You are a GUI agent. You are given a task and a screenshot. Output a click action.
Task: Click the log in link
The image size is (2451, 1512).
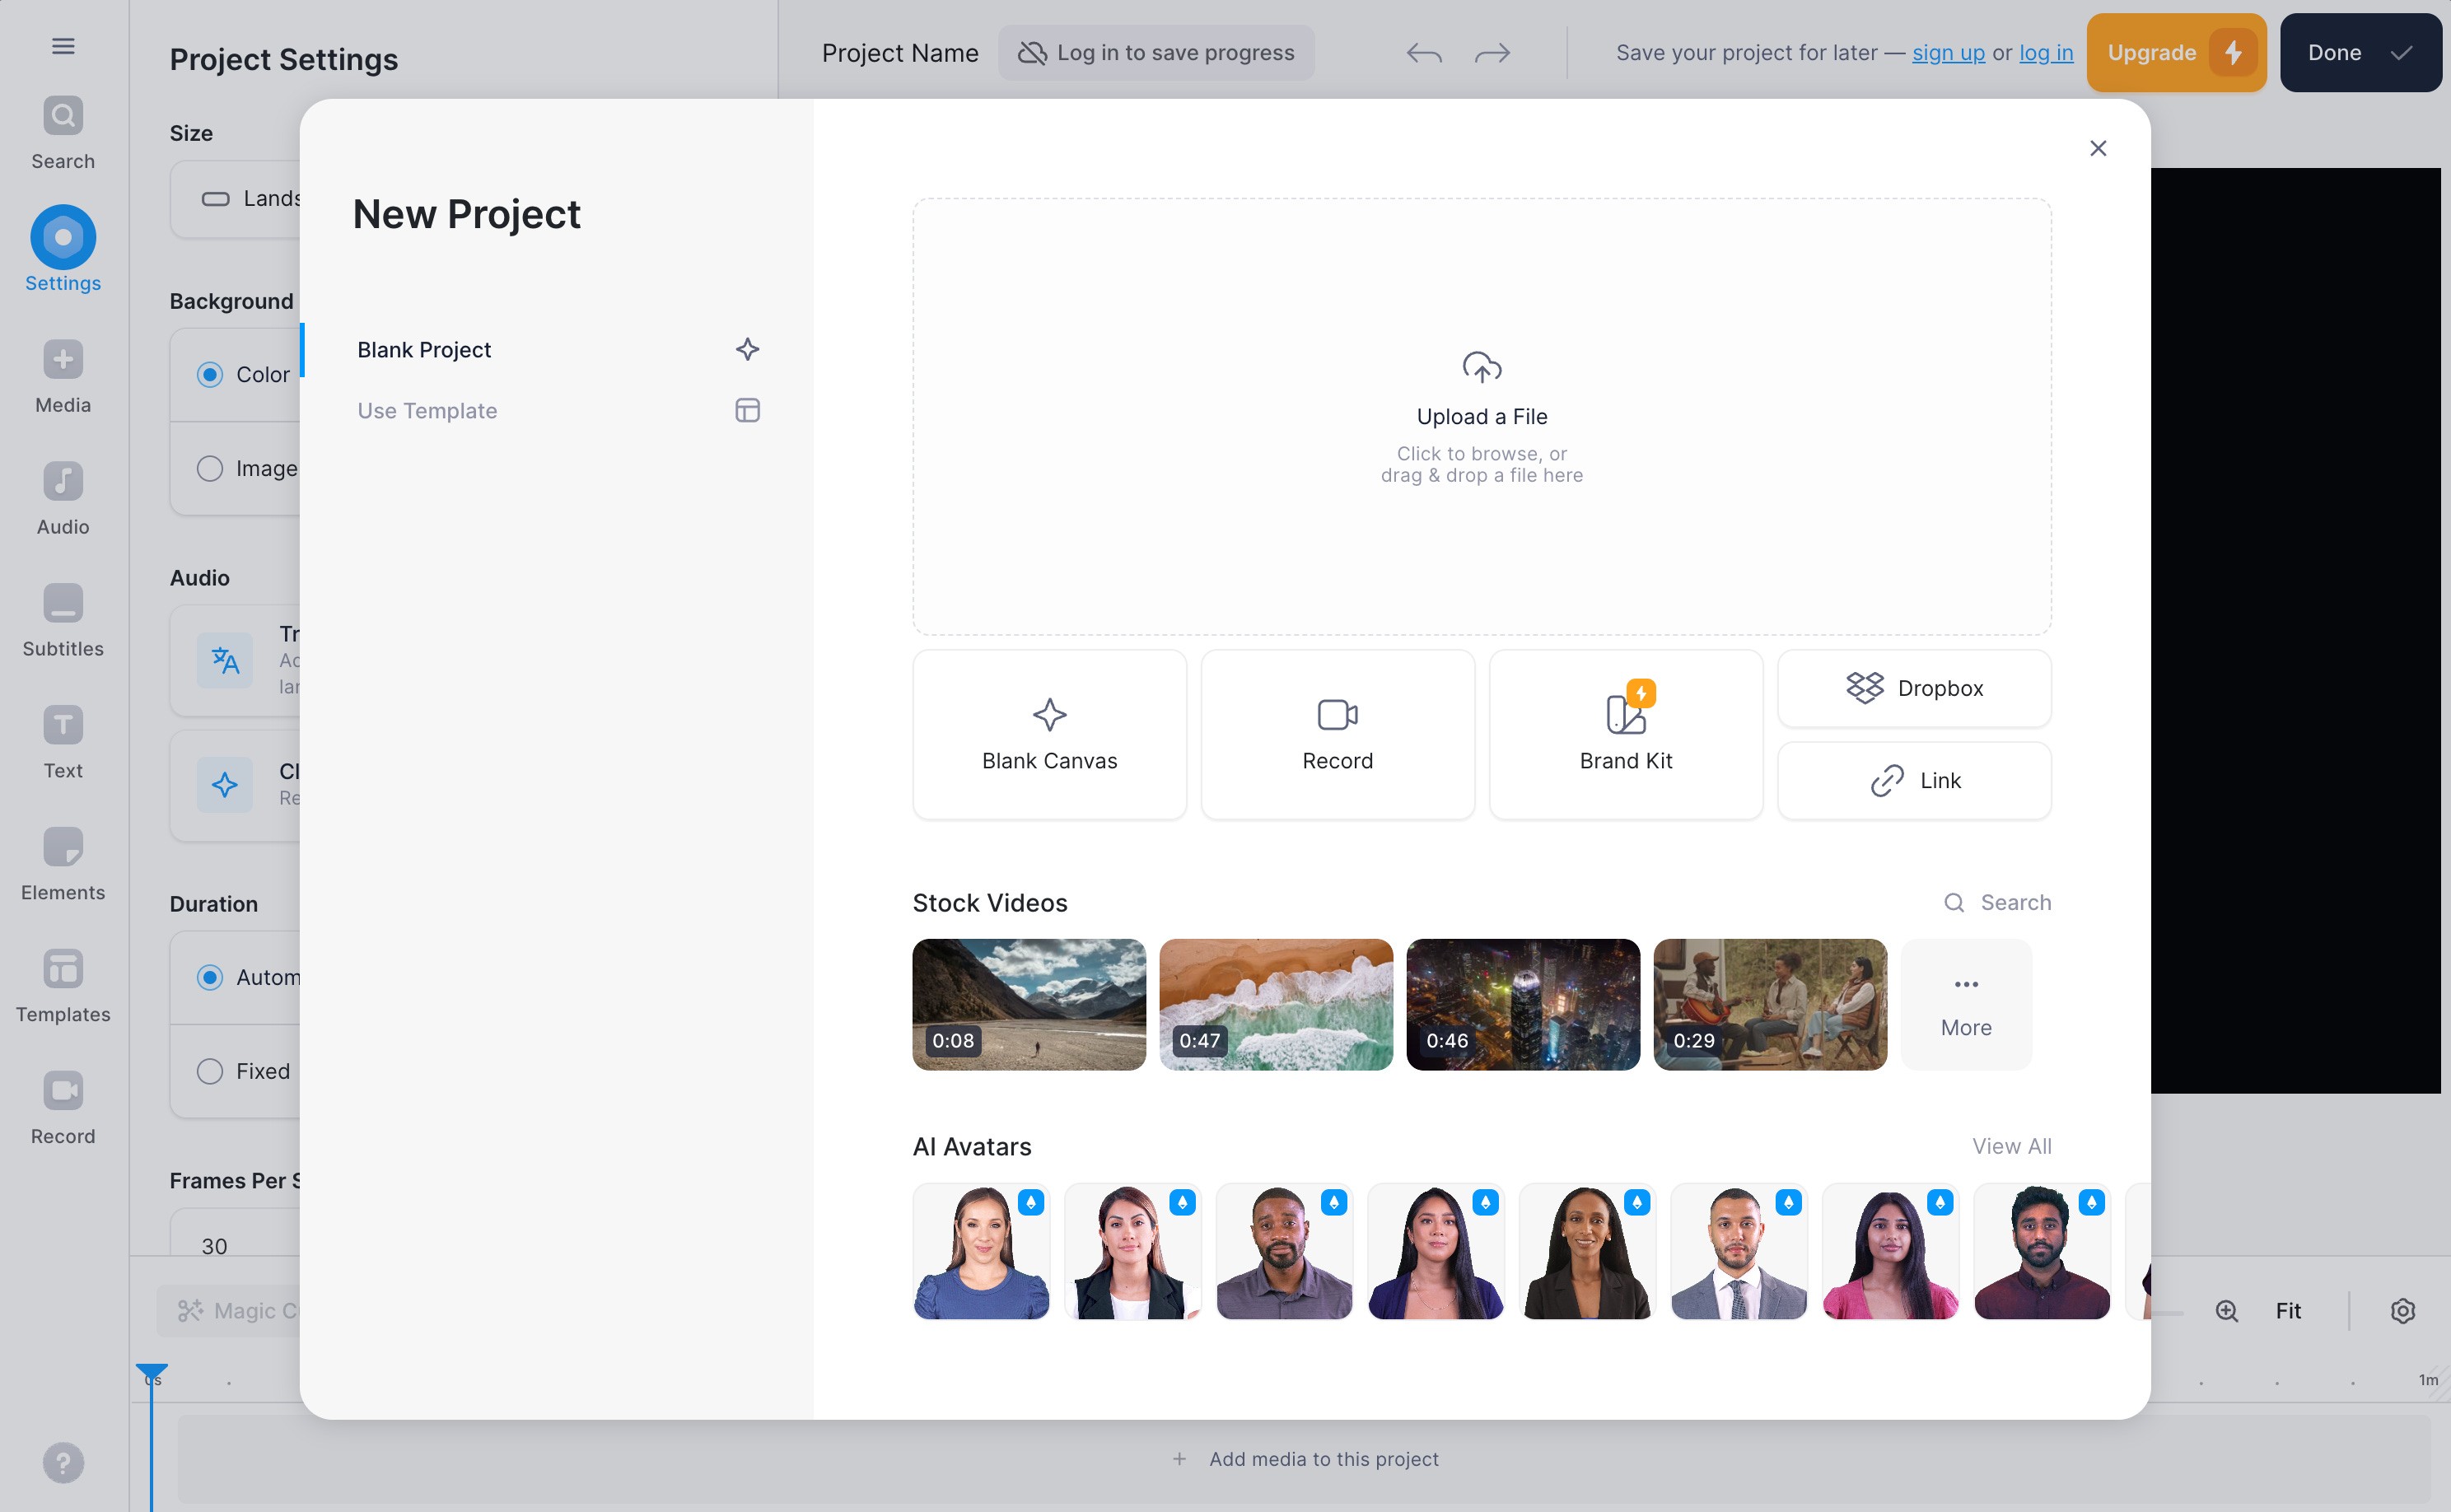(2045, 52)
